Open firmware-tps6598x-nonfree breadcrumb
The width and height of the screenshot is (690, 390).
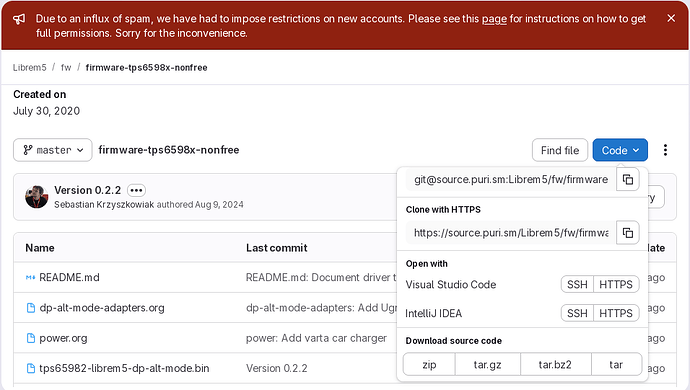147,67
